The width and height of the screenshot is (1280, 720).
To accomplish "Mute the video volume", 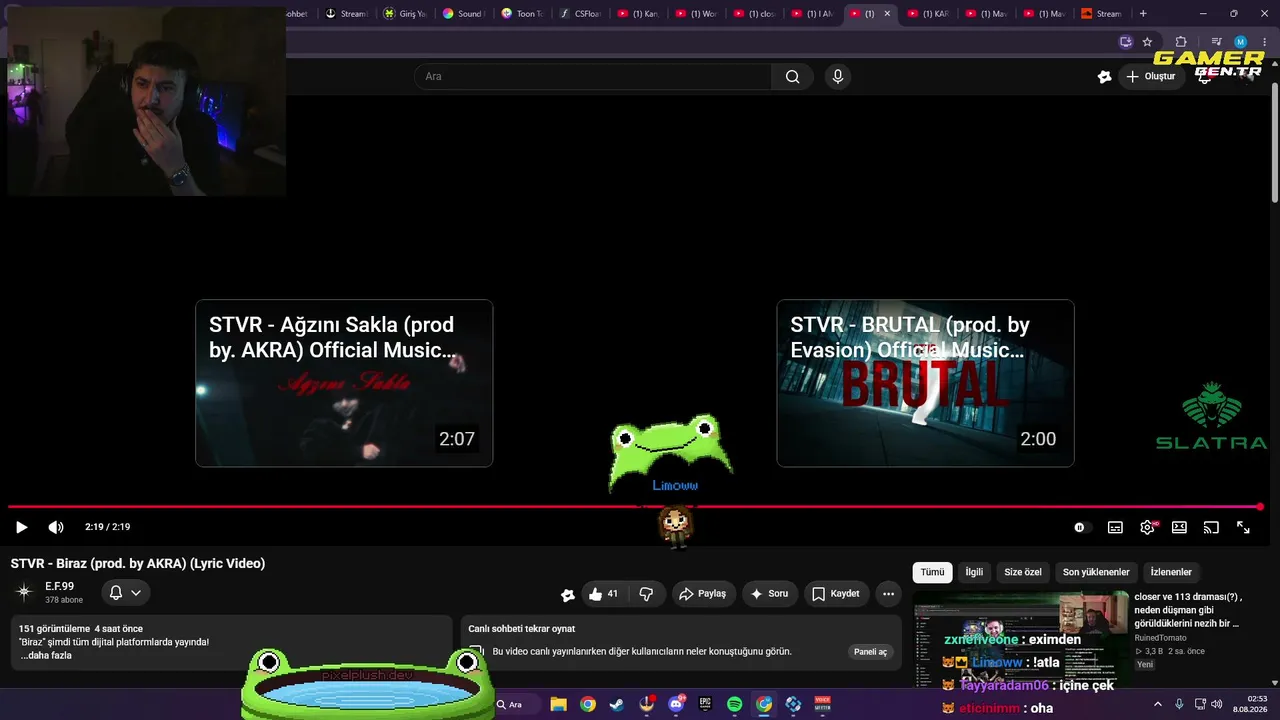I will coord(56,527).
